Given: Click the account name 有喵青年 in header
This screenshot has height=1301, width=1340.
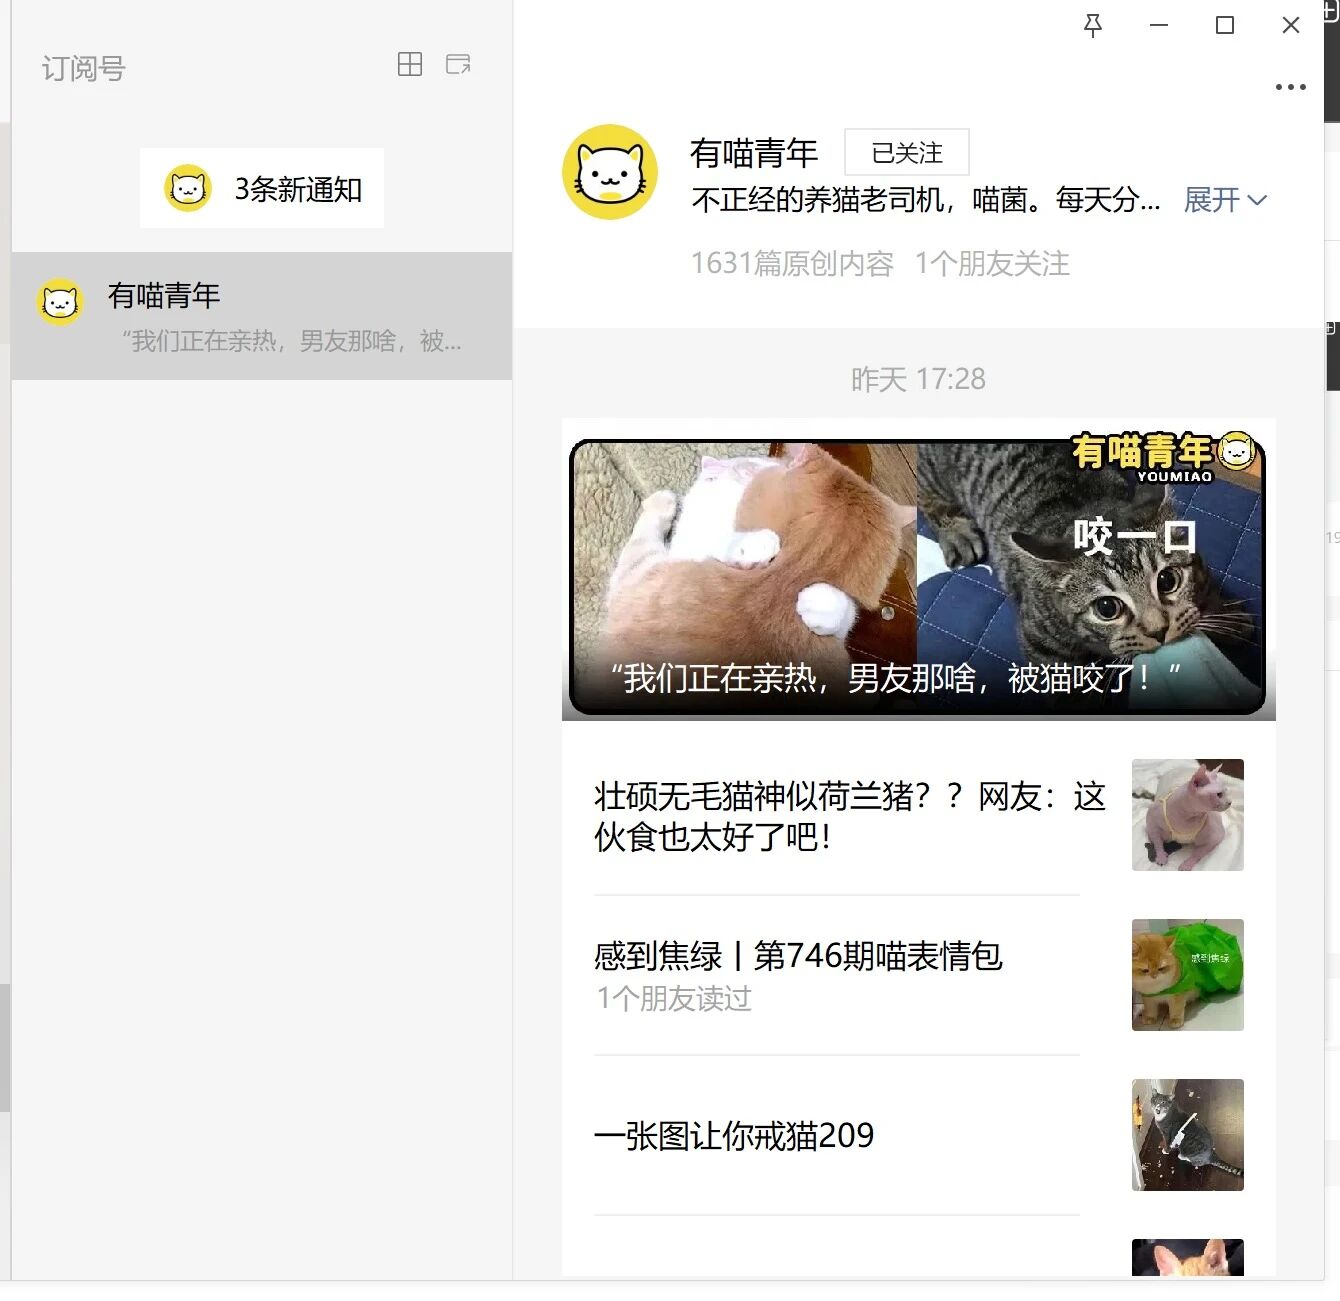Looking at the screenshot, I should tap(754, 153).
